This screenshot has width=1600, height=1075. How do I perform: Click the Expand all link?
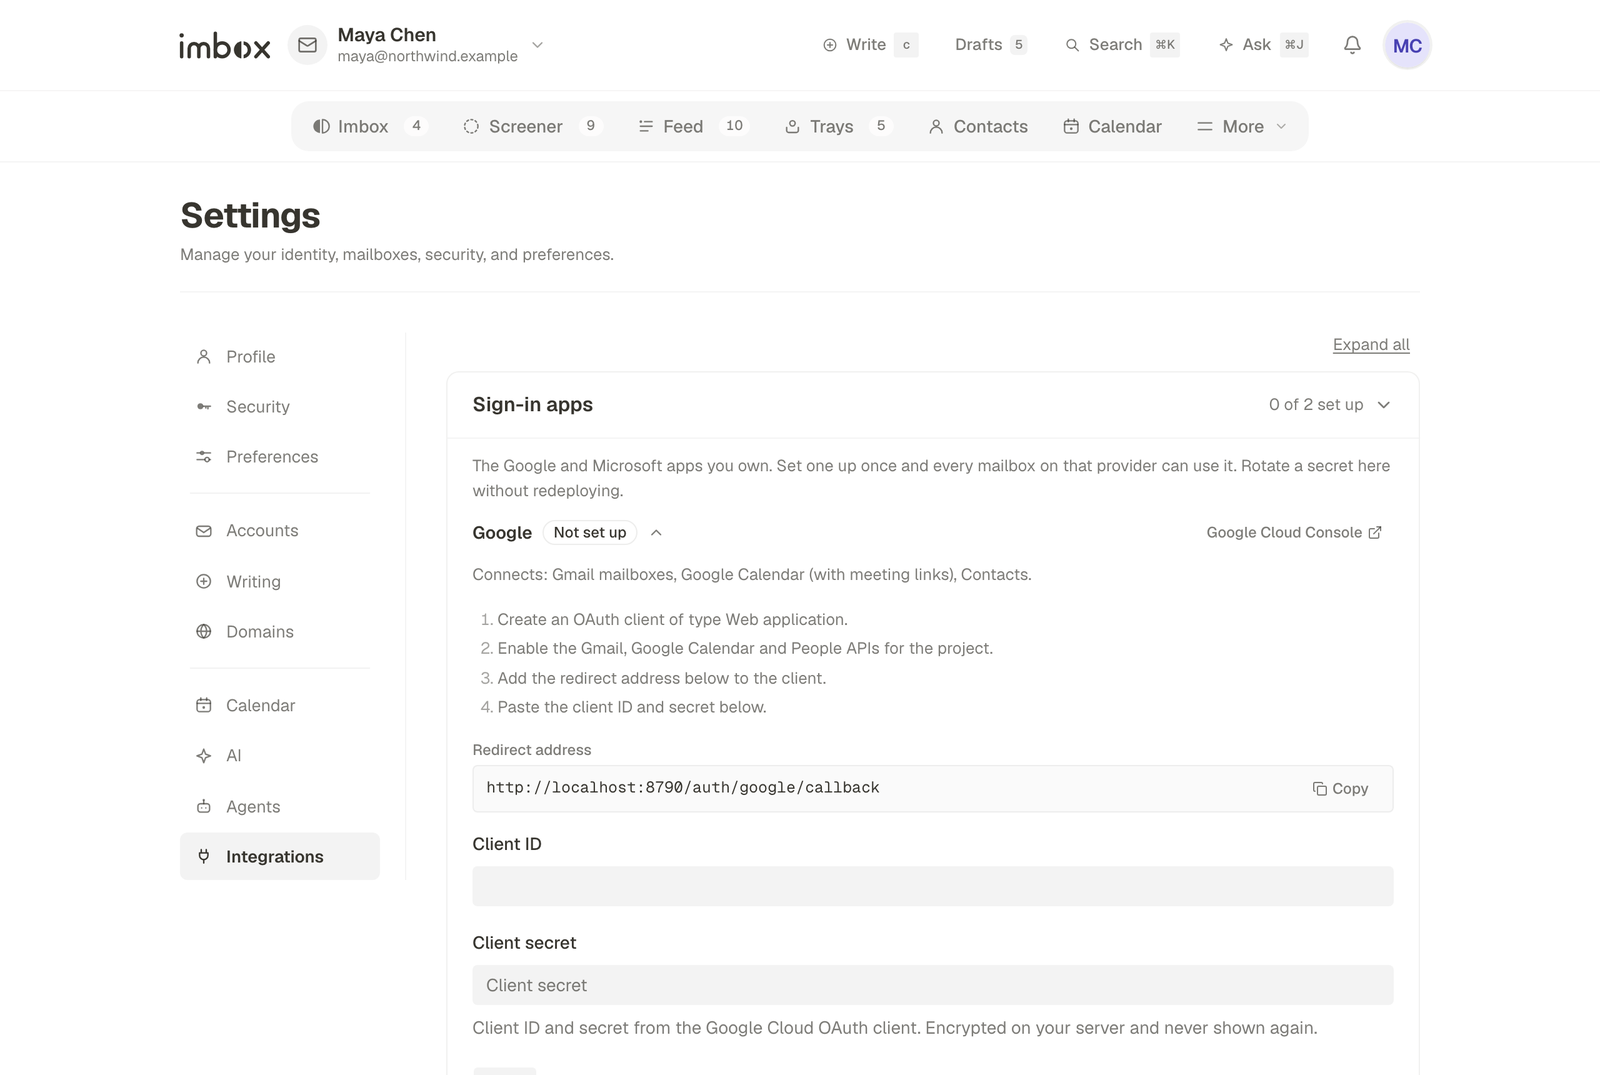1371,344
